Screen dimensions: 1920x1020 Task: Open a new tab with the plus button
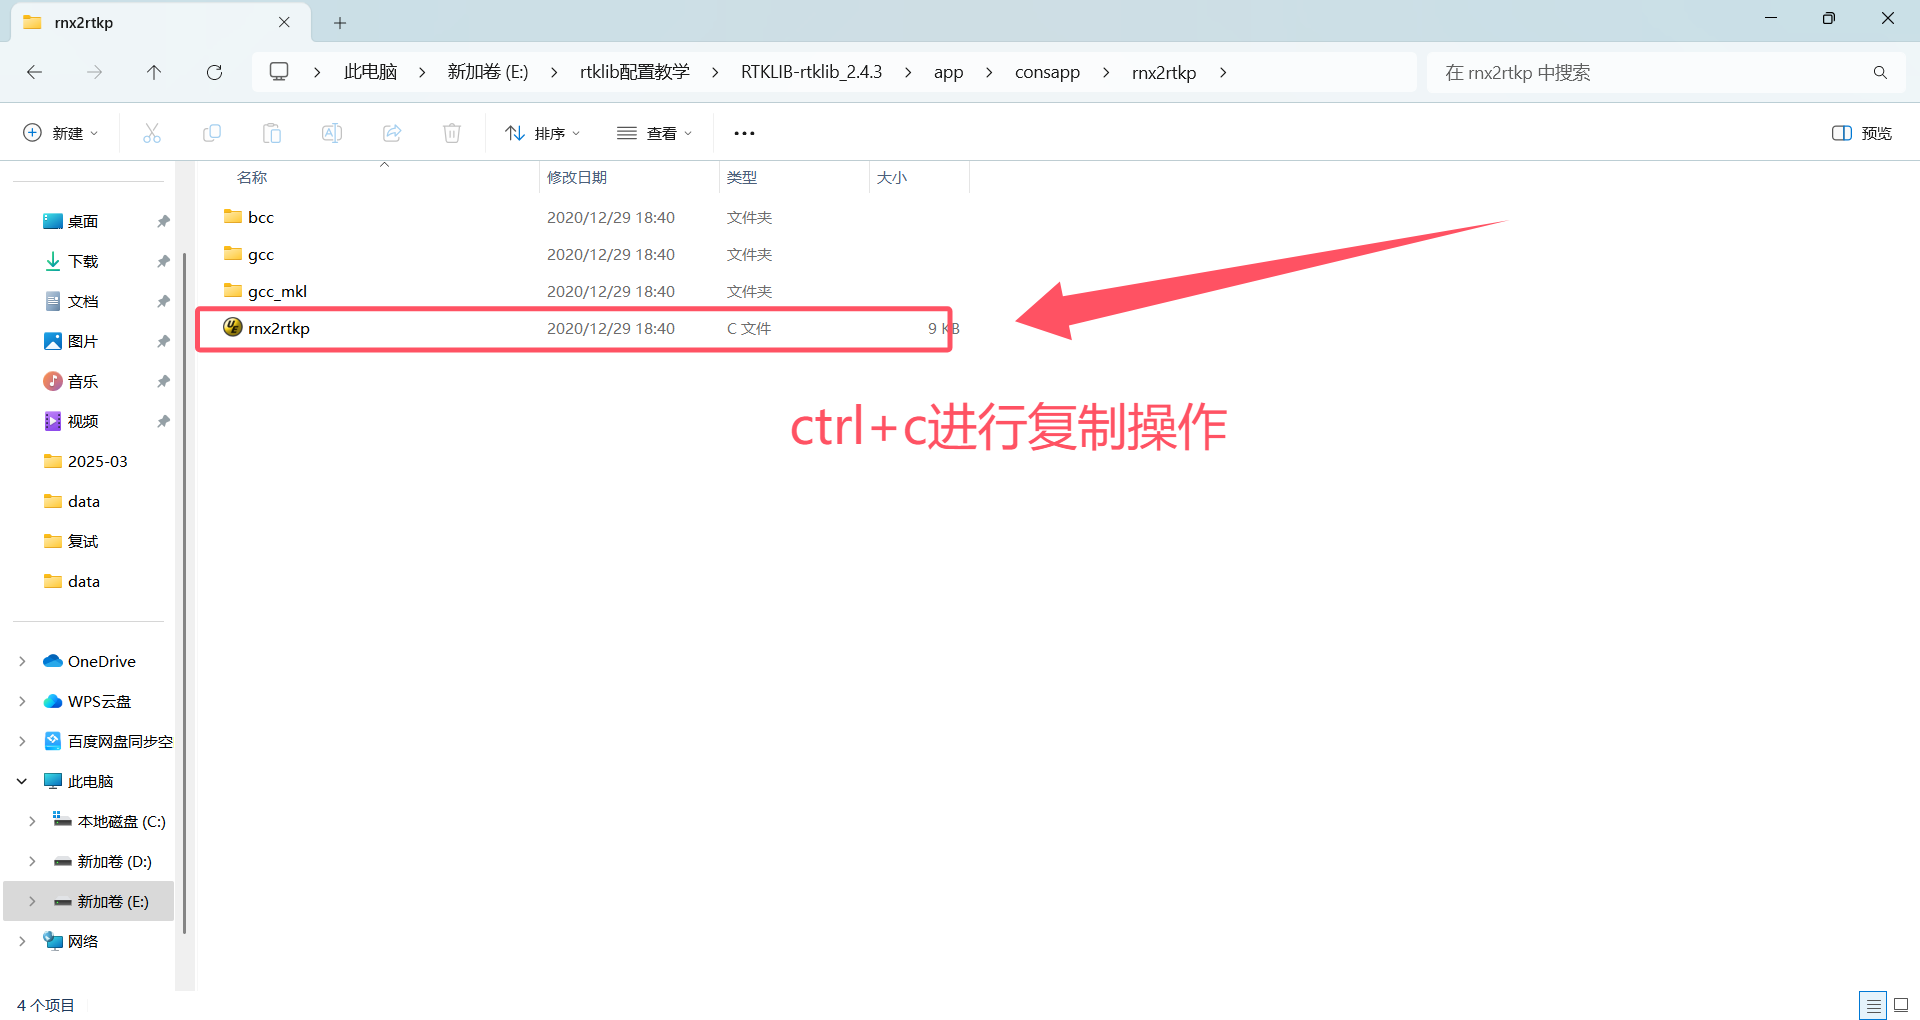(340, 22)
